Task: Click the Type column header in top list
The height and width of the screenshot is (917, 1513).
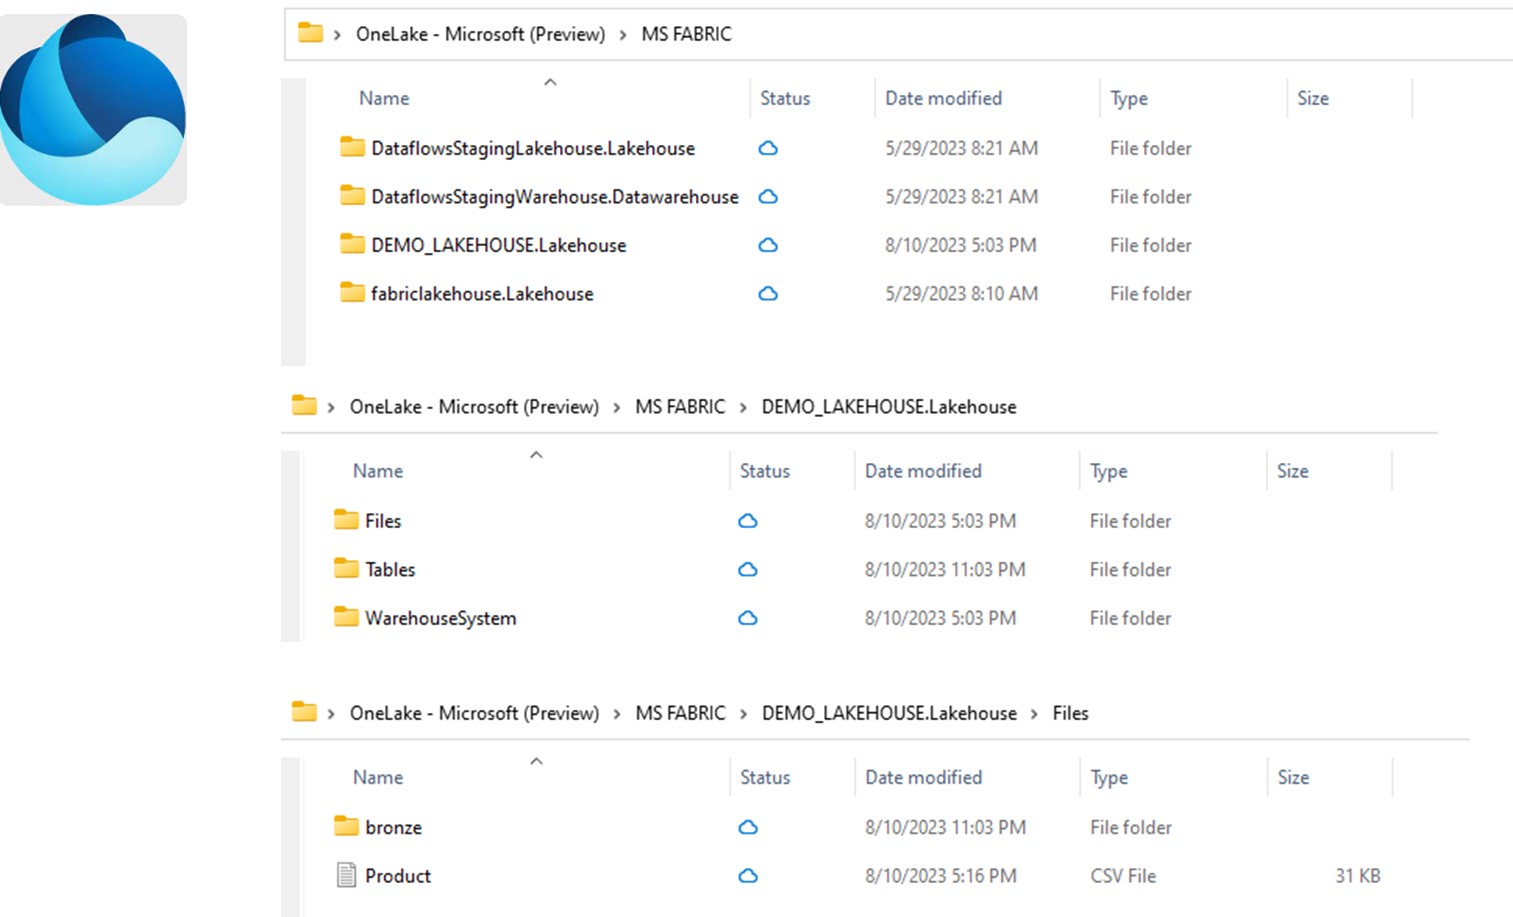Action: click(1129, 98)
